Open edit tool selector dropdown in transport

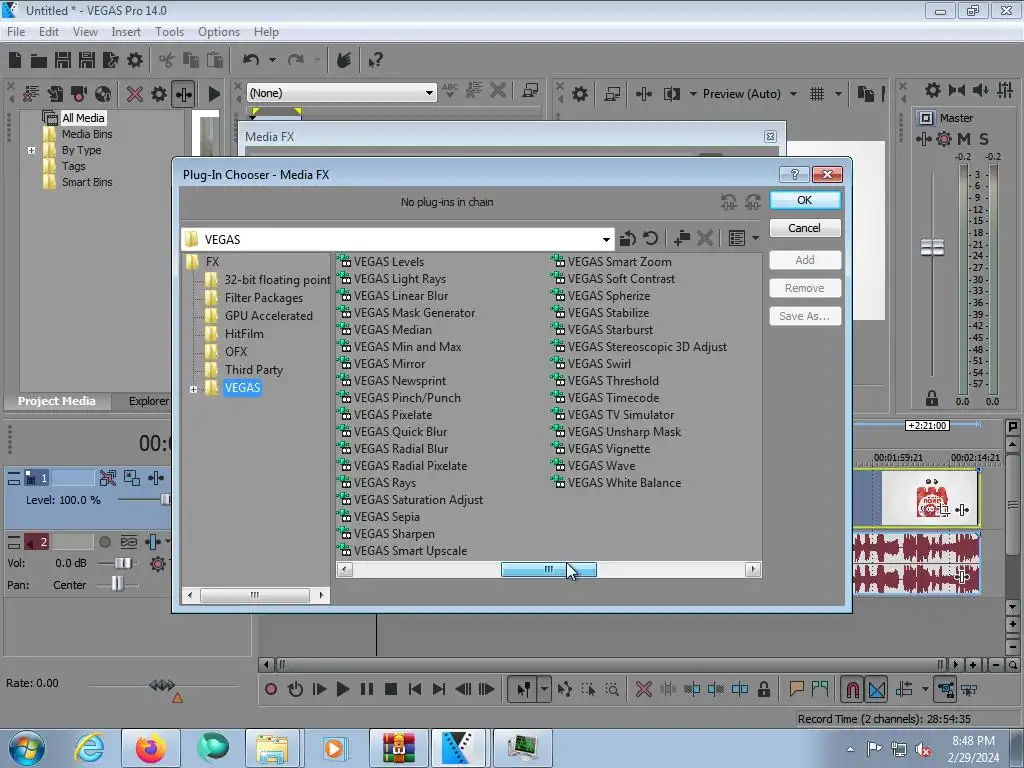(x=544, y=689)
